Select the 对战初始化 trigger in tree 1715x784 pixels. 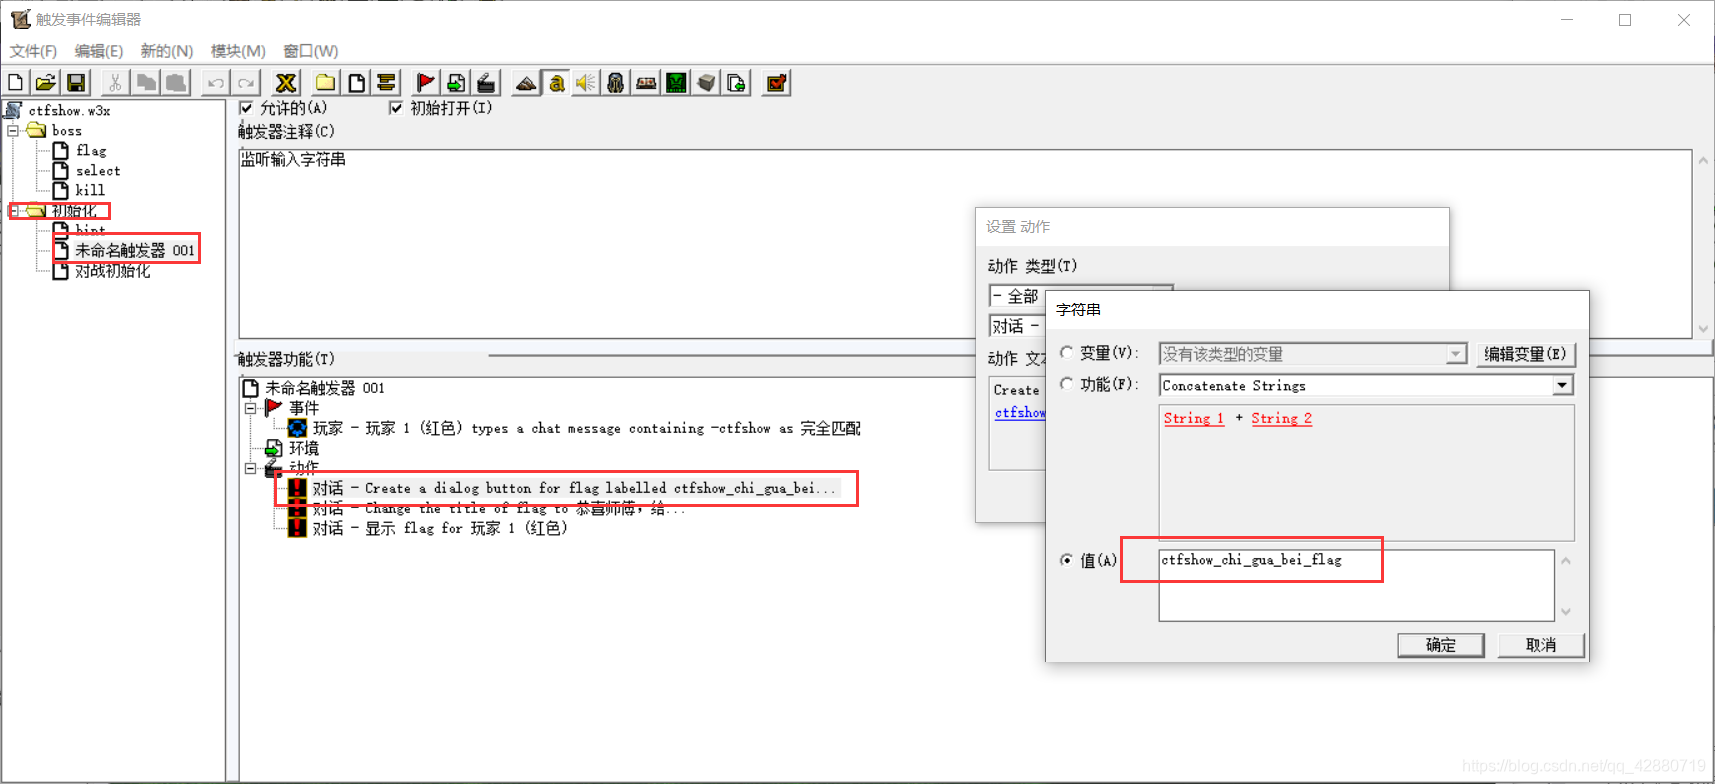coord(113,271)
